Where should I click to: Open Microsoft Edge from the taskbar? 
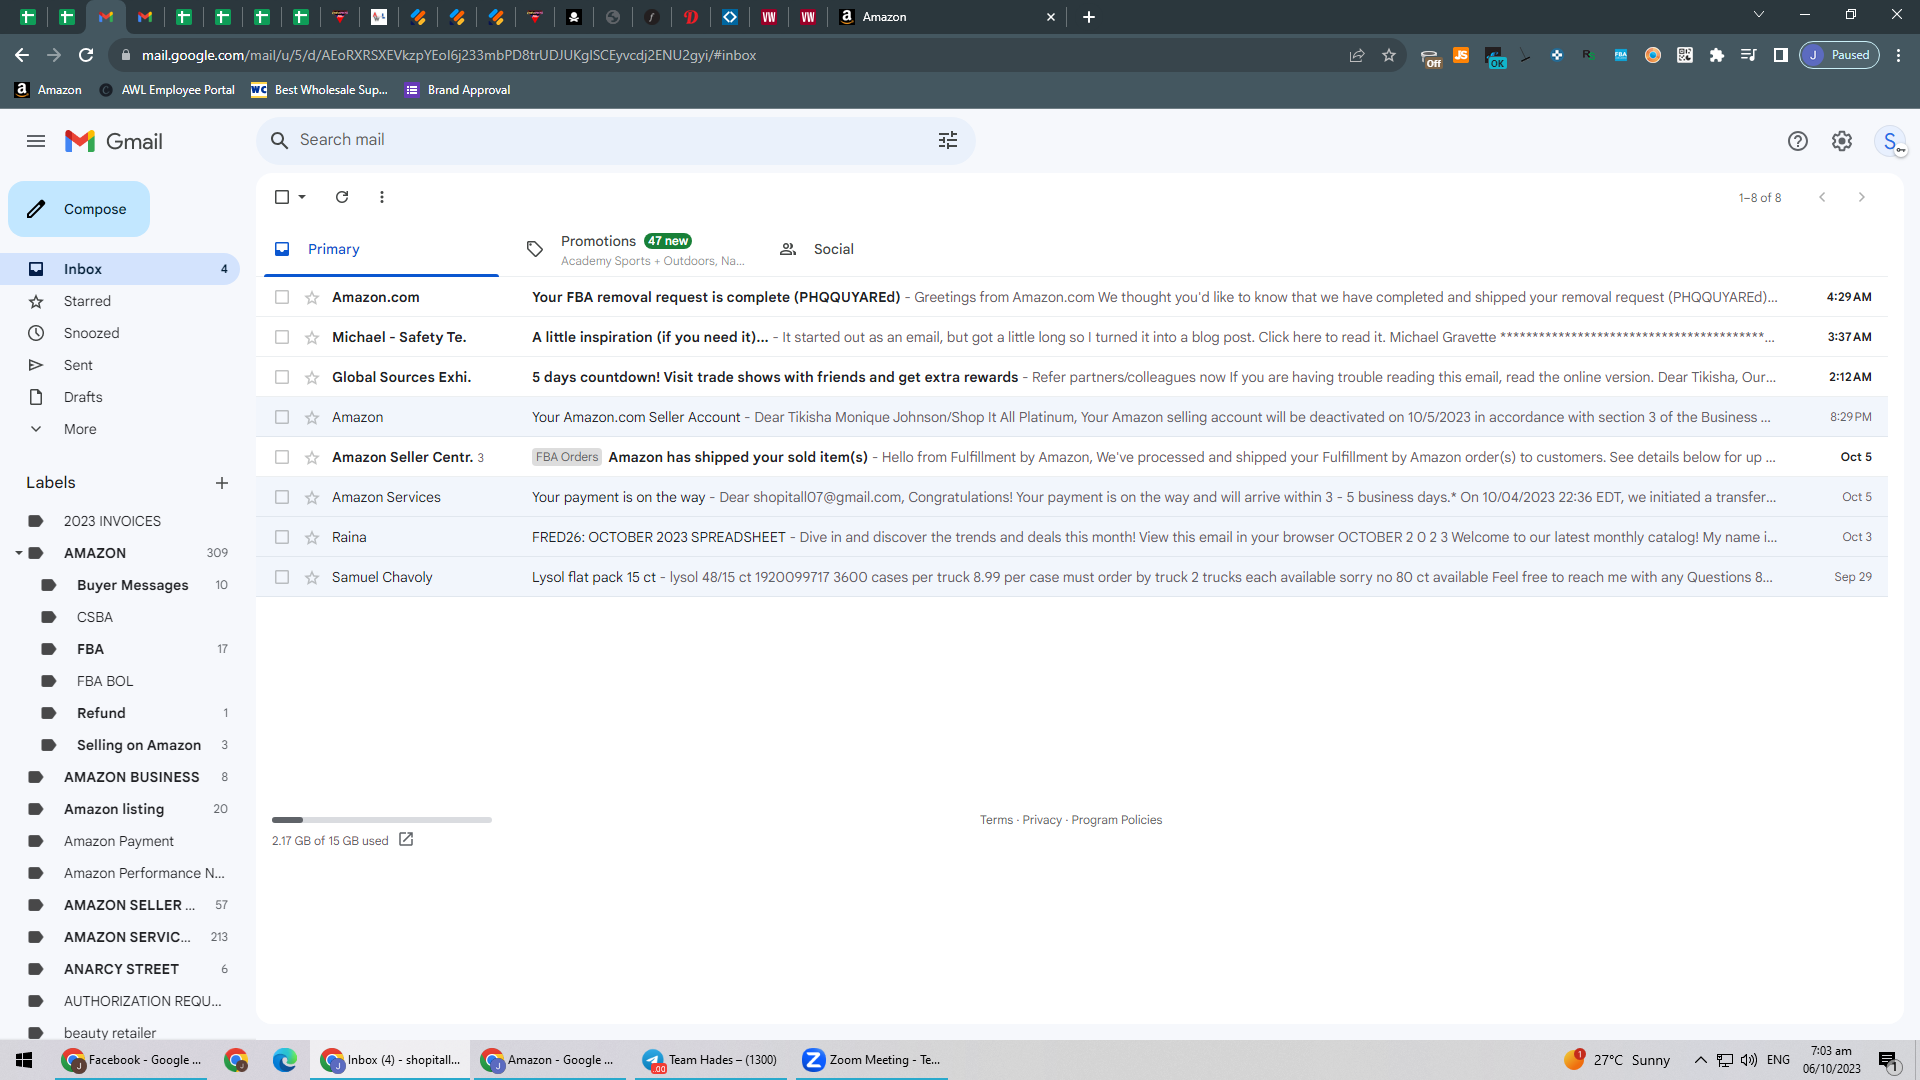tap(285, 1060)
